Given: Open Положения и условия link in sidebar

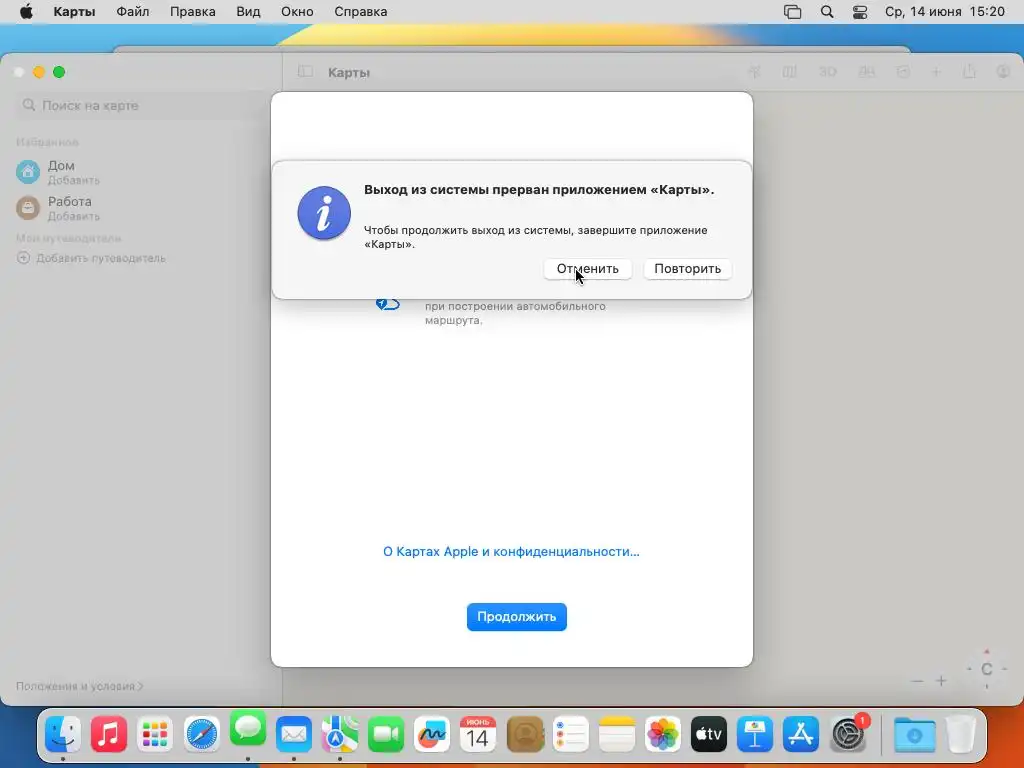Looking at the screenshot, I should [x=79, y=686].
